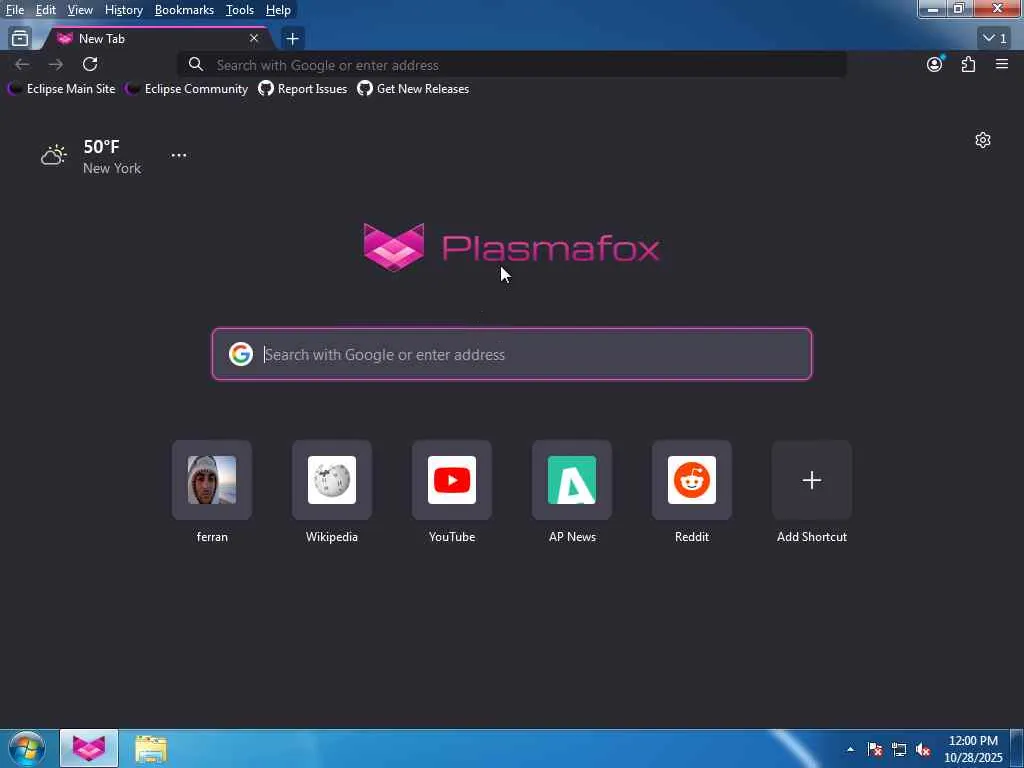Click the muted volume tray icon
Screen dimensions: 1024x768
tap(923, 749)
